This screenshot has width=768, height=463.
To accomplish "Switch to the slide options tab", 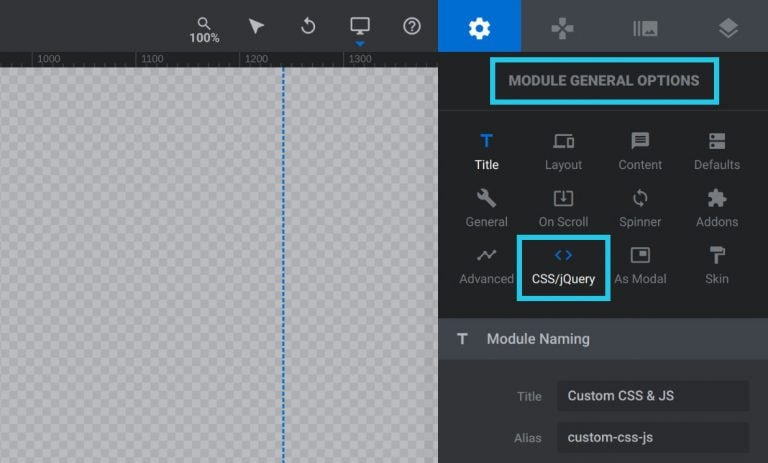I will tap(645, 28).
